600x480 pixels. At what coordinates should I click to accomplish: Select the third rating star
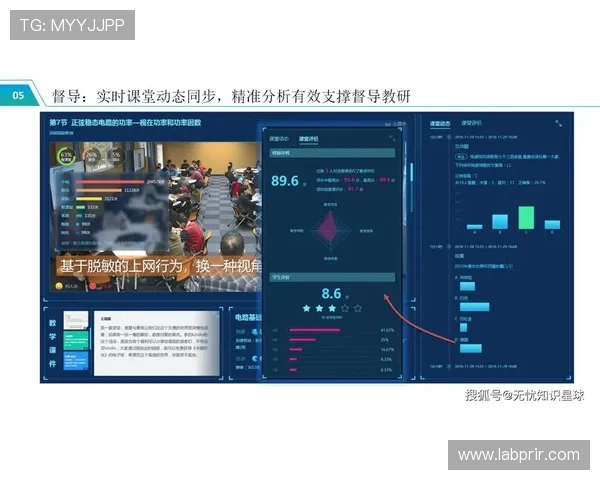(332, 308)
